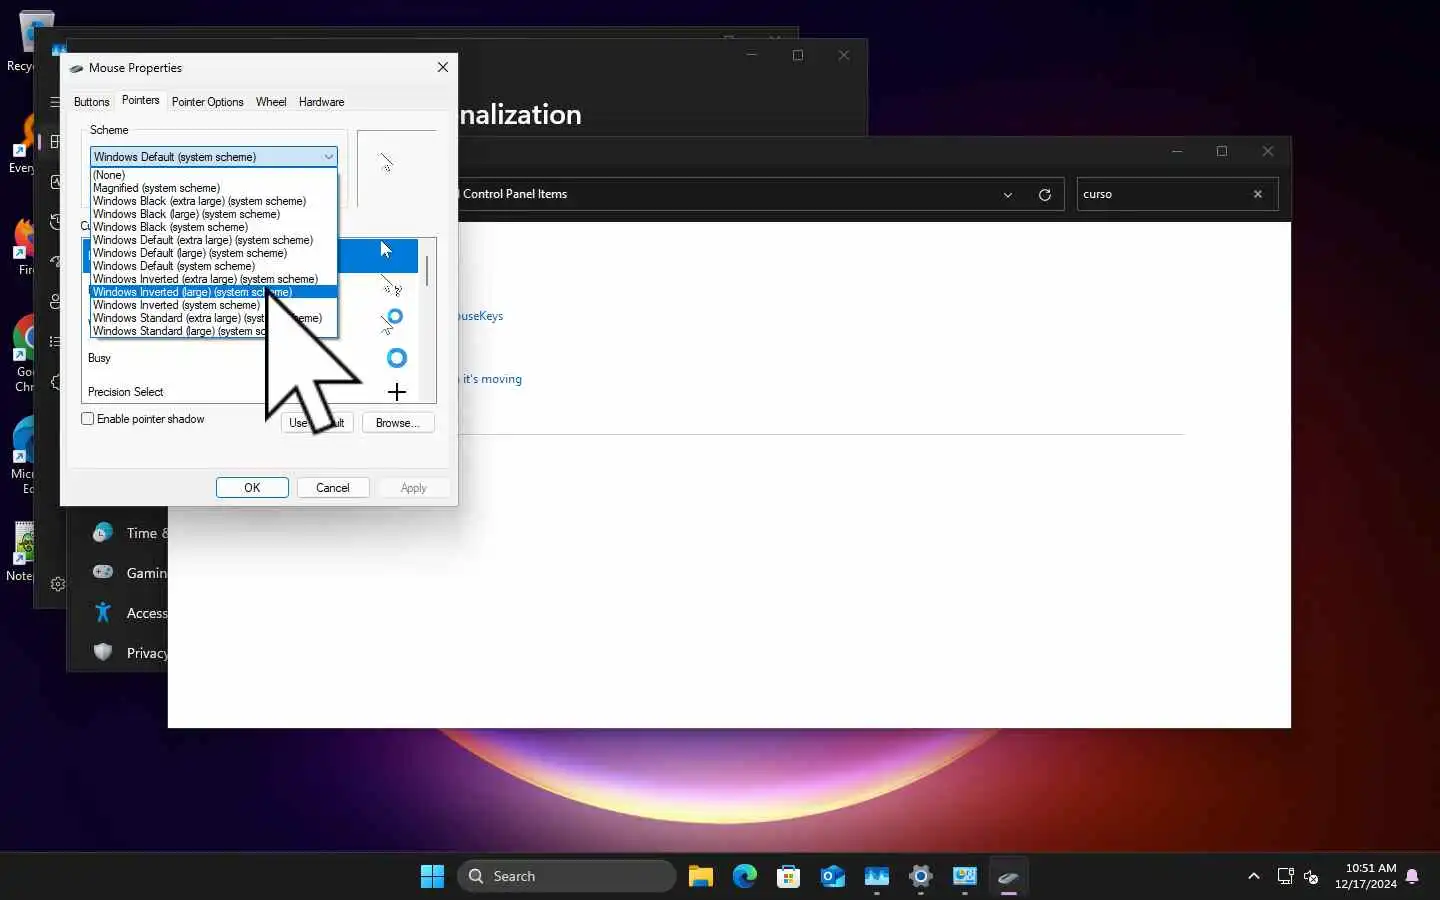Confirm with the OK button
This screenshot has height=900, width=1440.
(252, 488)
